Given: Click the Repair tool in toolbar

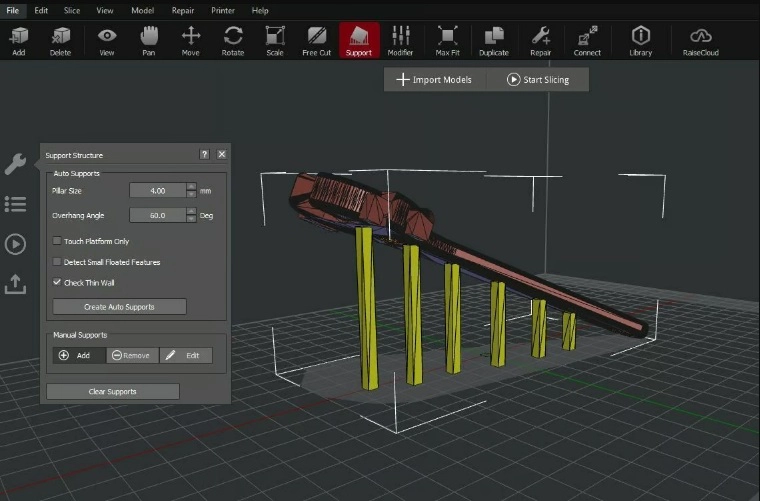Looking at the screenshot, I should (540, 41).
